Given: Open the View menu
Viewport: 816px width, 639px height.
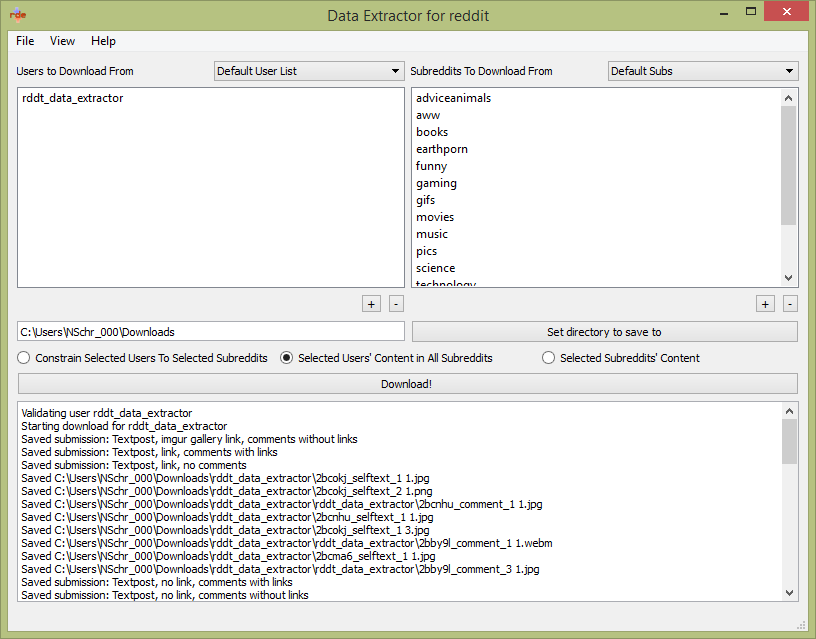Looking at the screenshot, I should coord(62,41).
